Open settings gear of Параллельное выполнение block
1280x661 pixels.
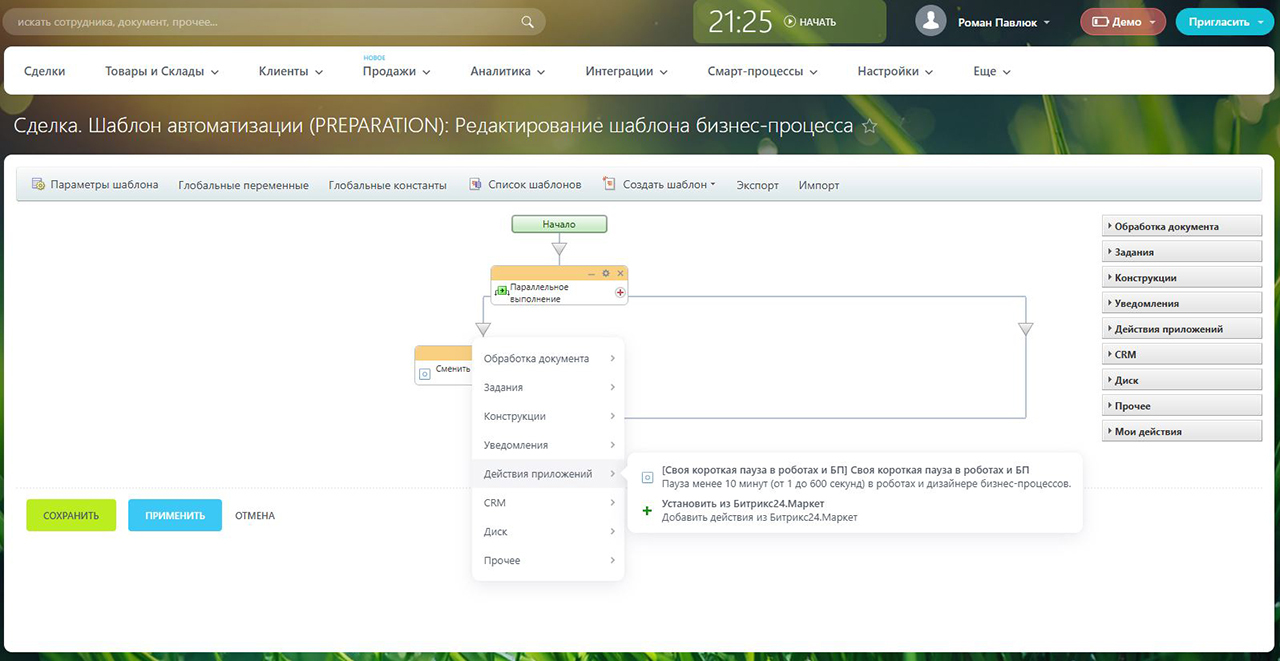click(606, 273)
